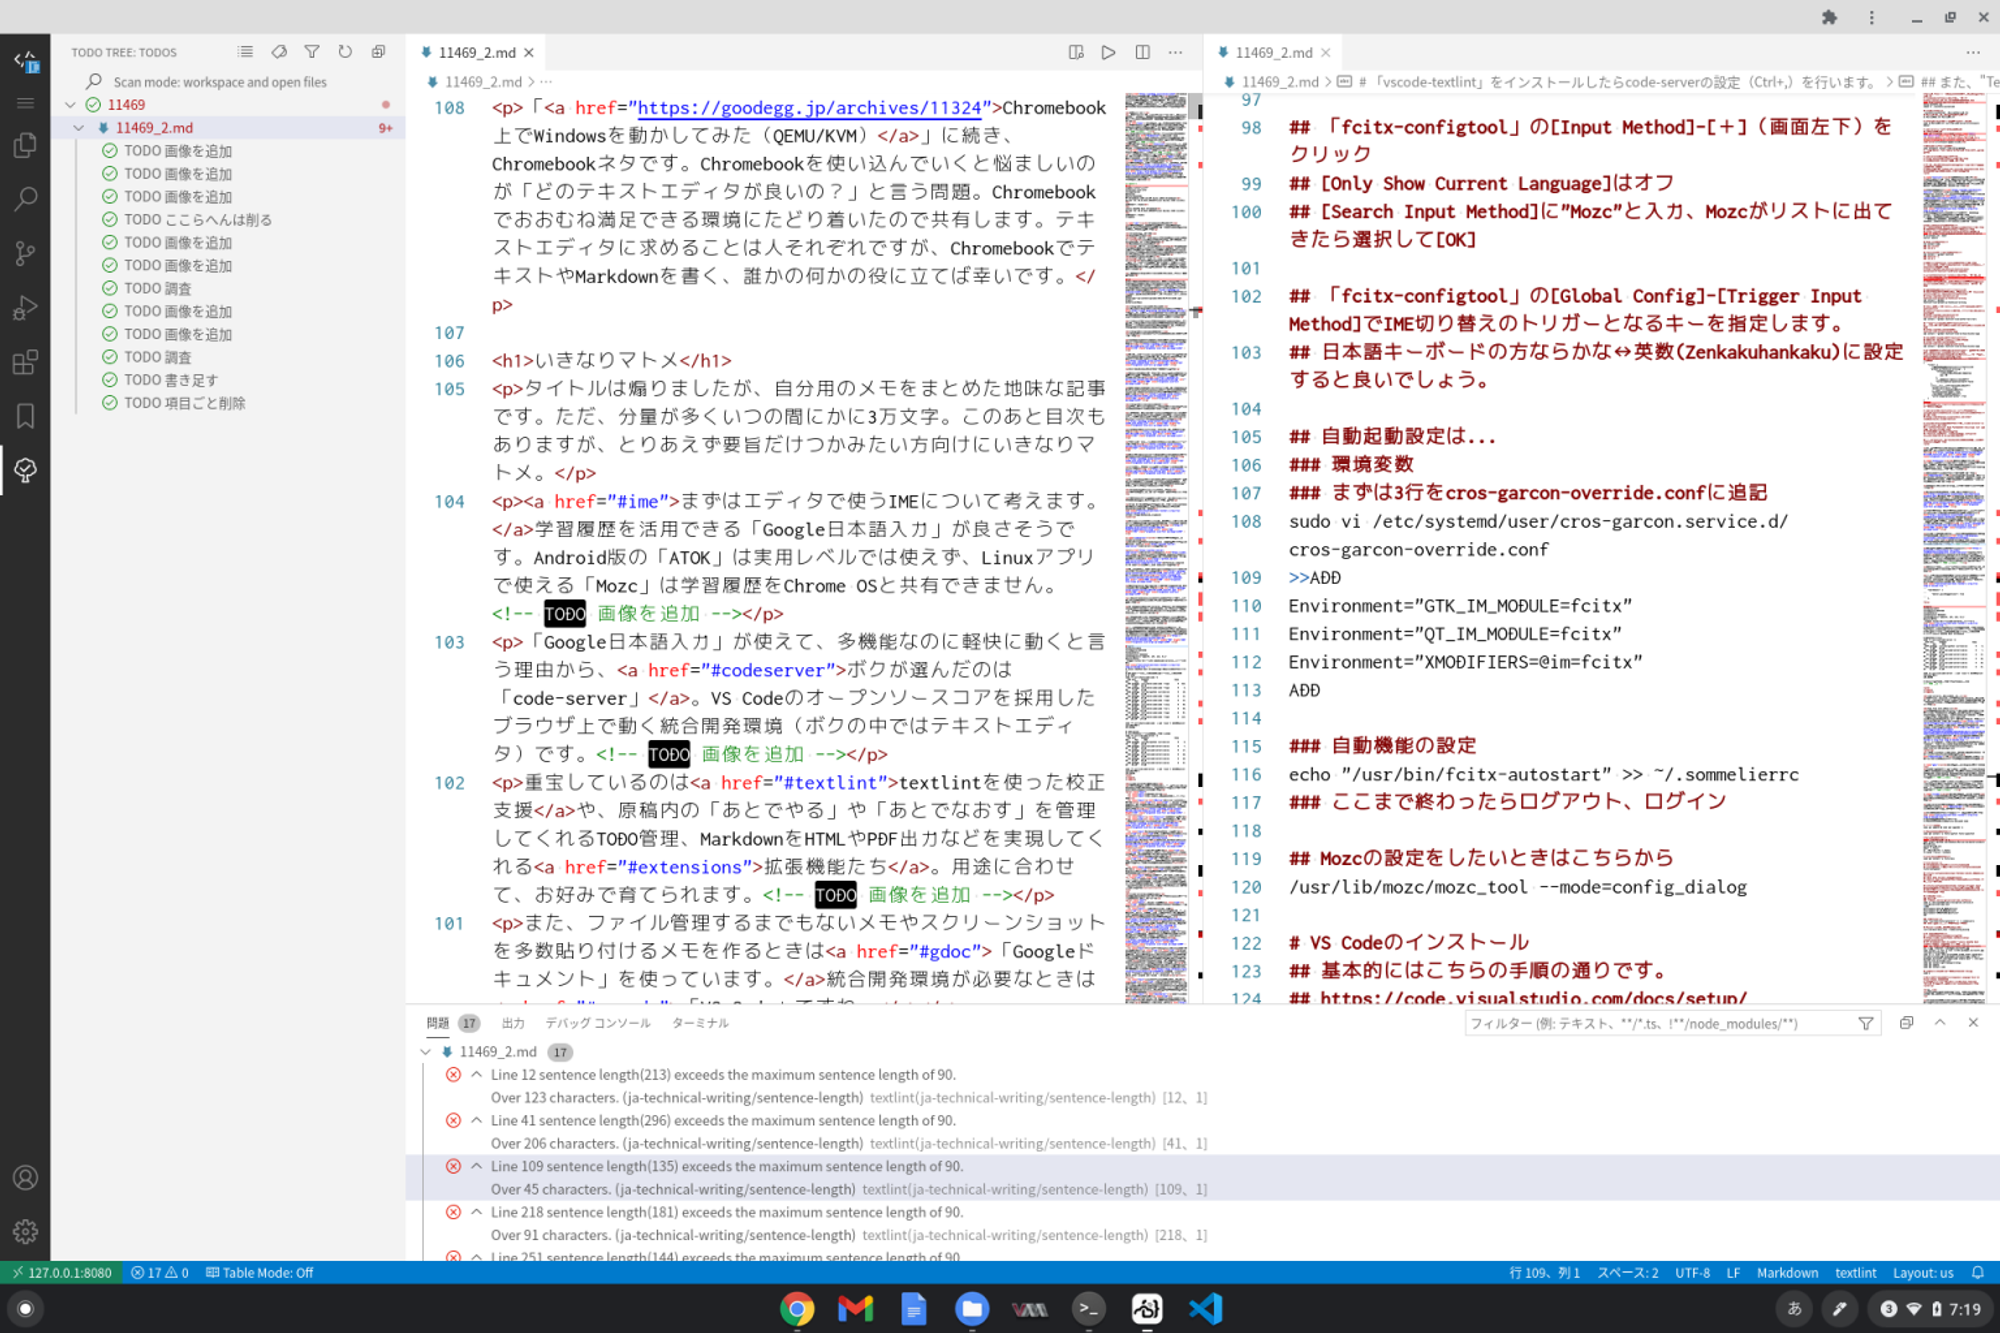This screenshot has width=2000, height=1333.
Task: Close the right 11469_2.md tab
Action: point(1326,53)
